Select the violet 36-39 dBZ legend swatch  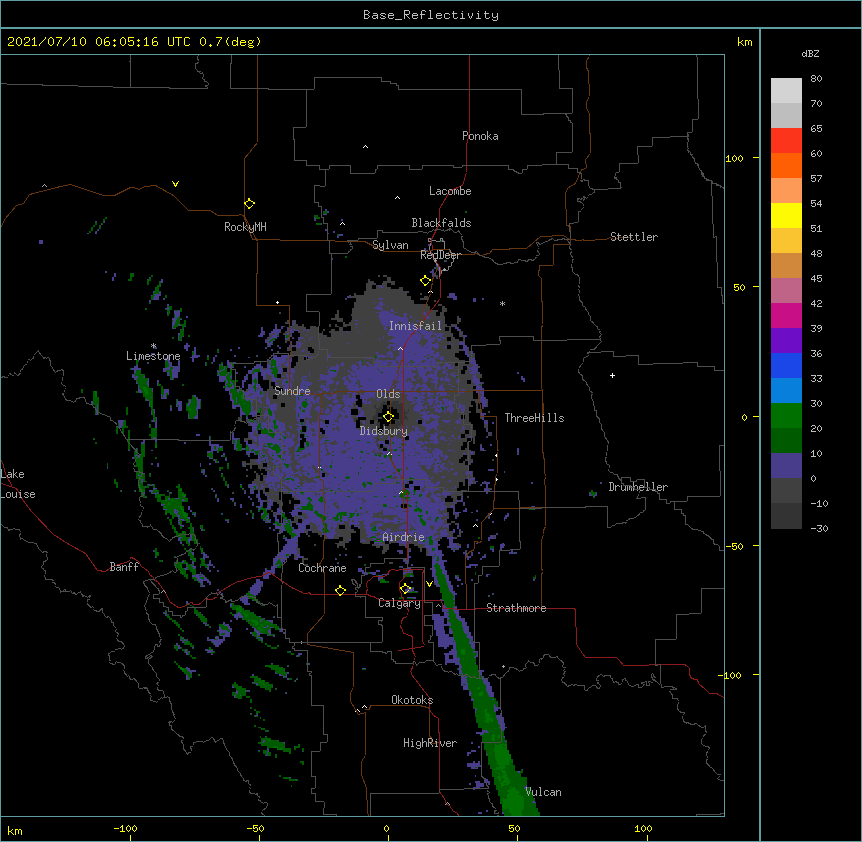point(786,341)
